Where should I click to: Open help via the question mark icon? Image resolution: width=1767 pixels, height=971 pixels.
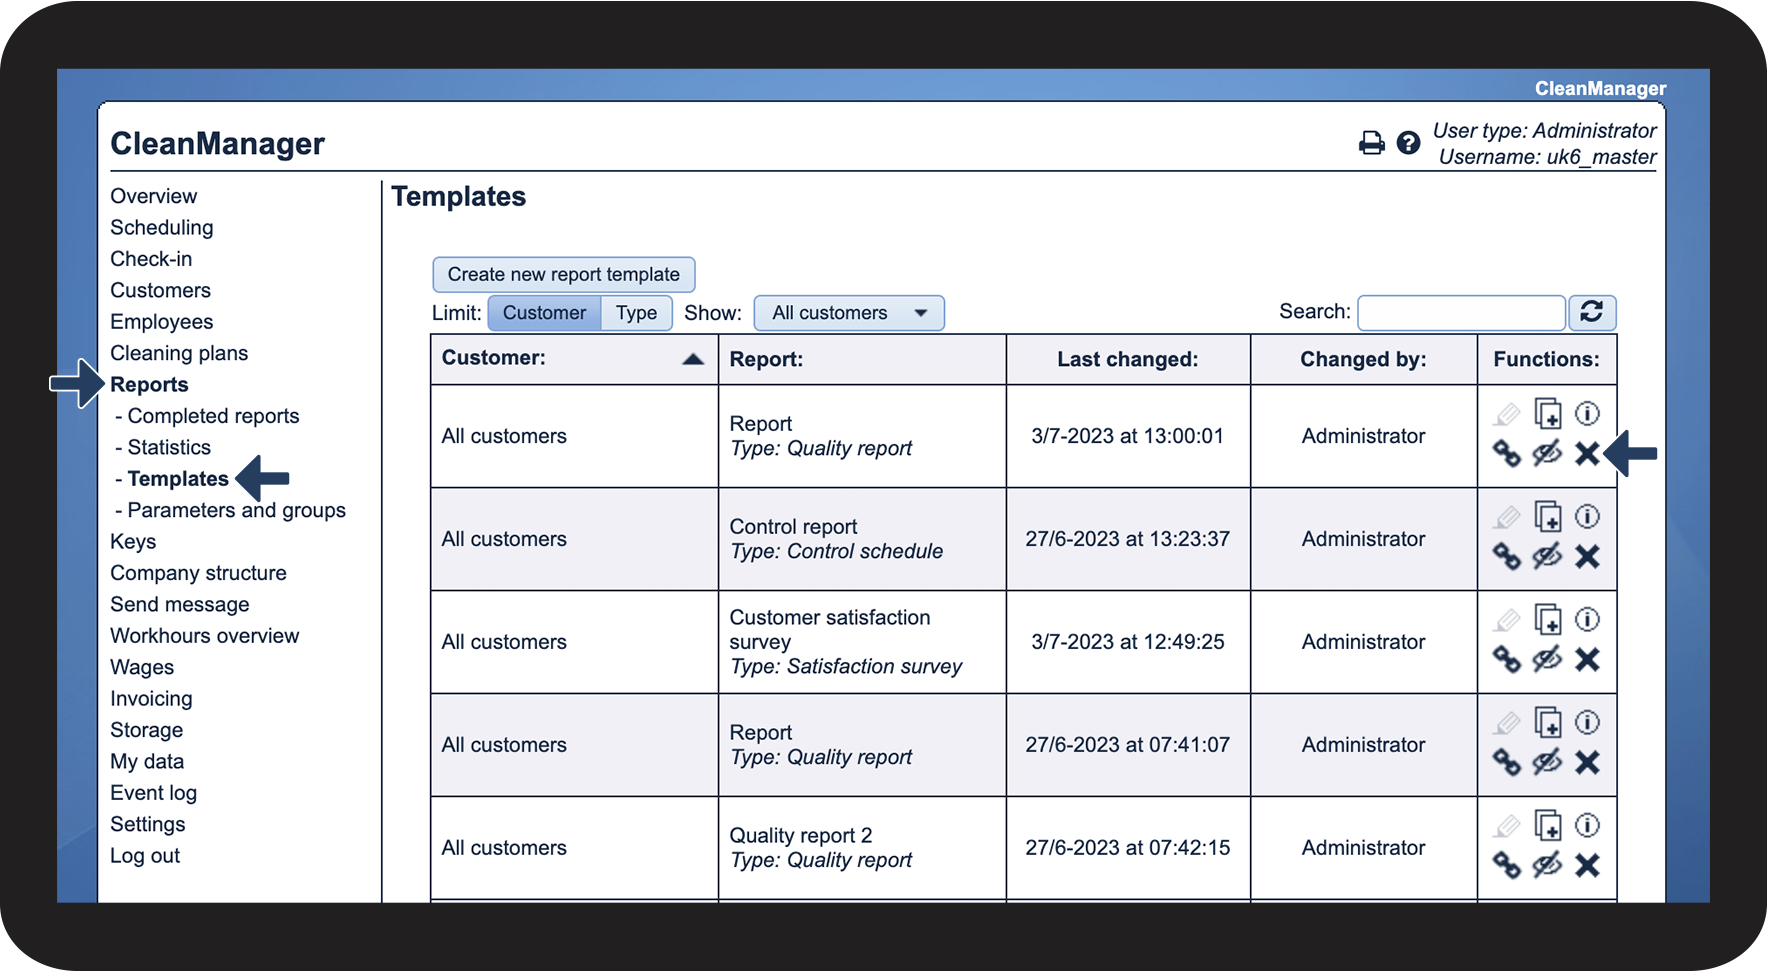pyautogui.click(x=1408, y=143)
